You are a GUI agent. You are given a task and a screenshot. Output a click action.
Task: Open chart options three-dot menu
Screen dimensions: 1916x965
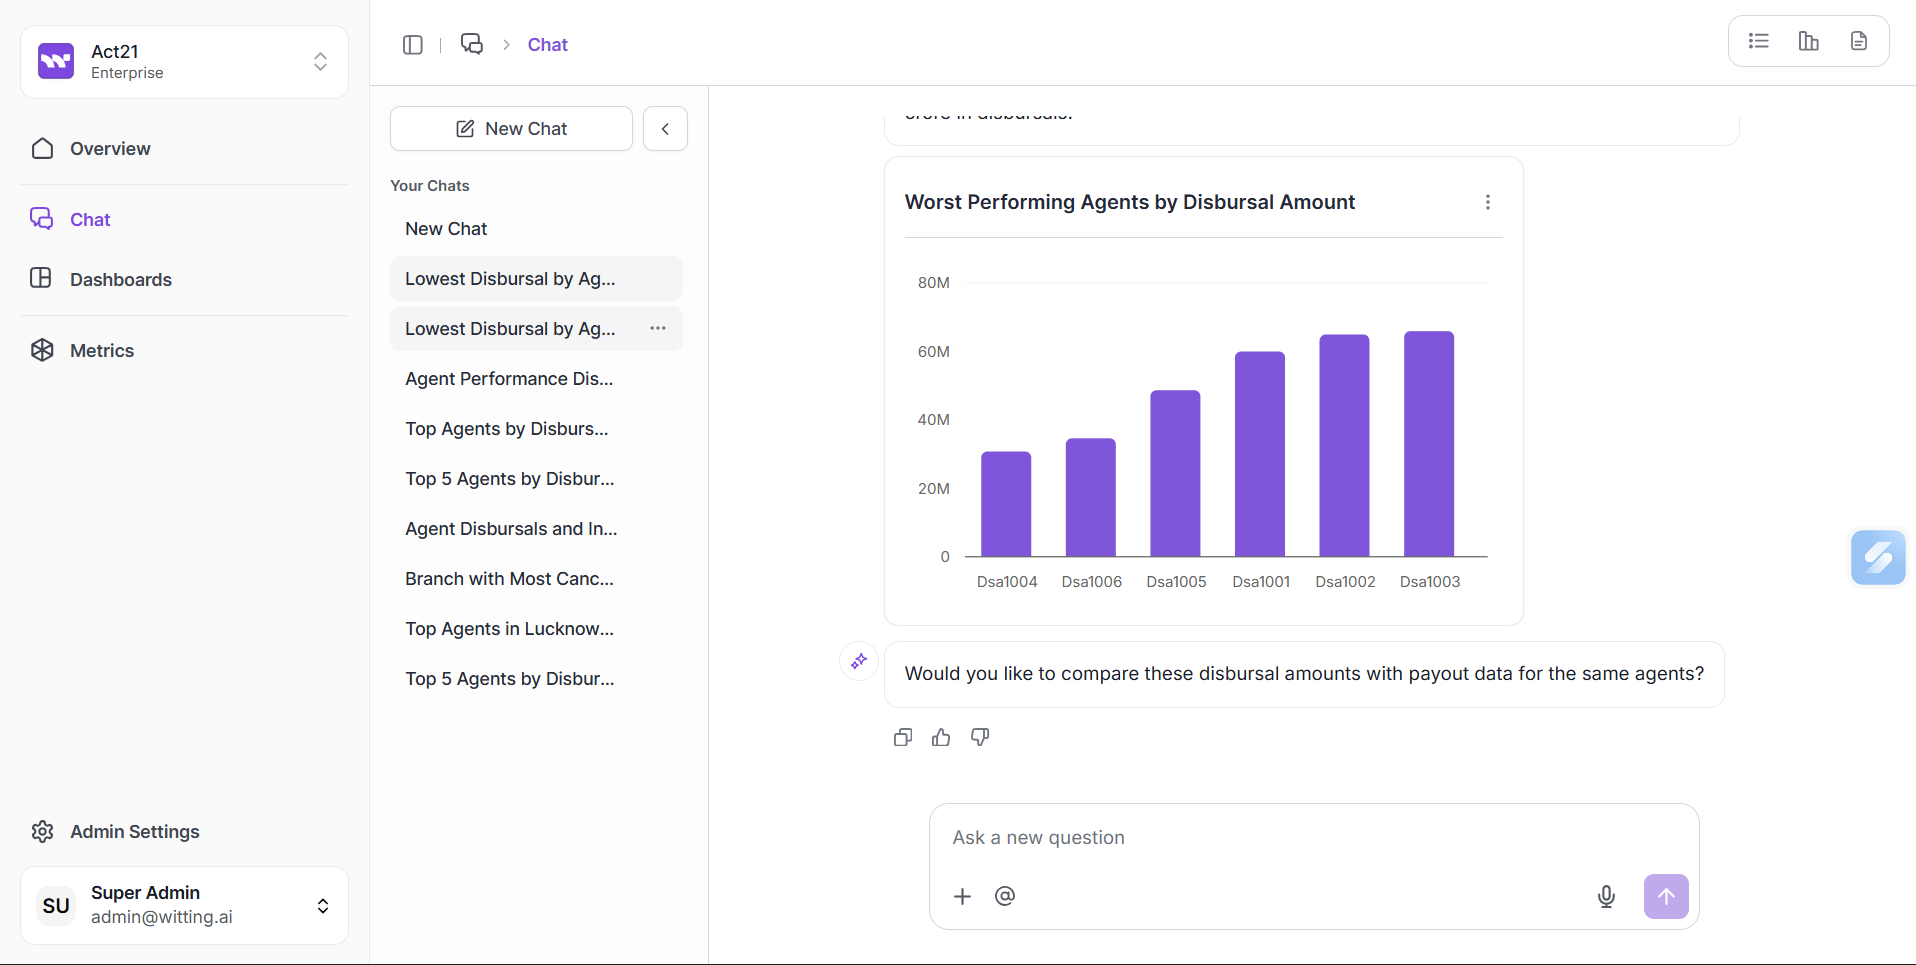click(1488, 202)
